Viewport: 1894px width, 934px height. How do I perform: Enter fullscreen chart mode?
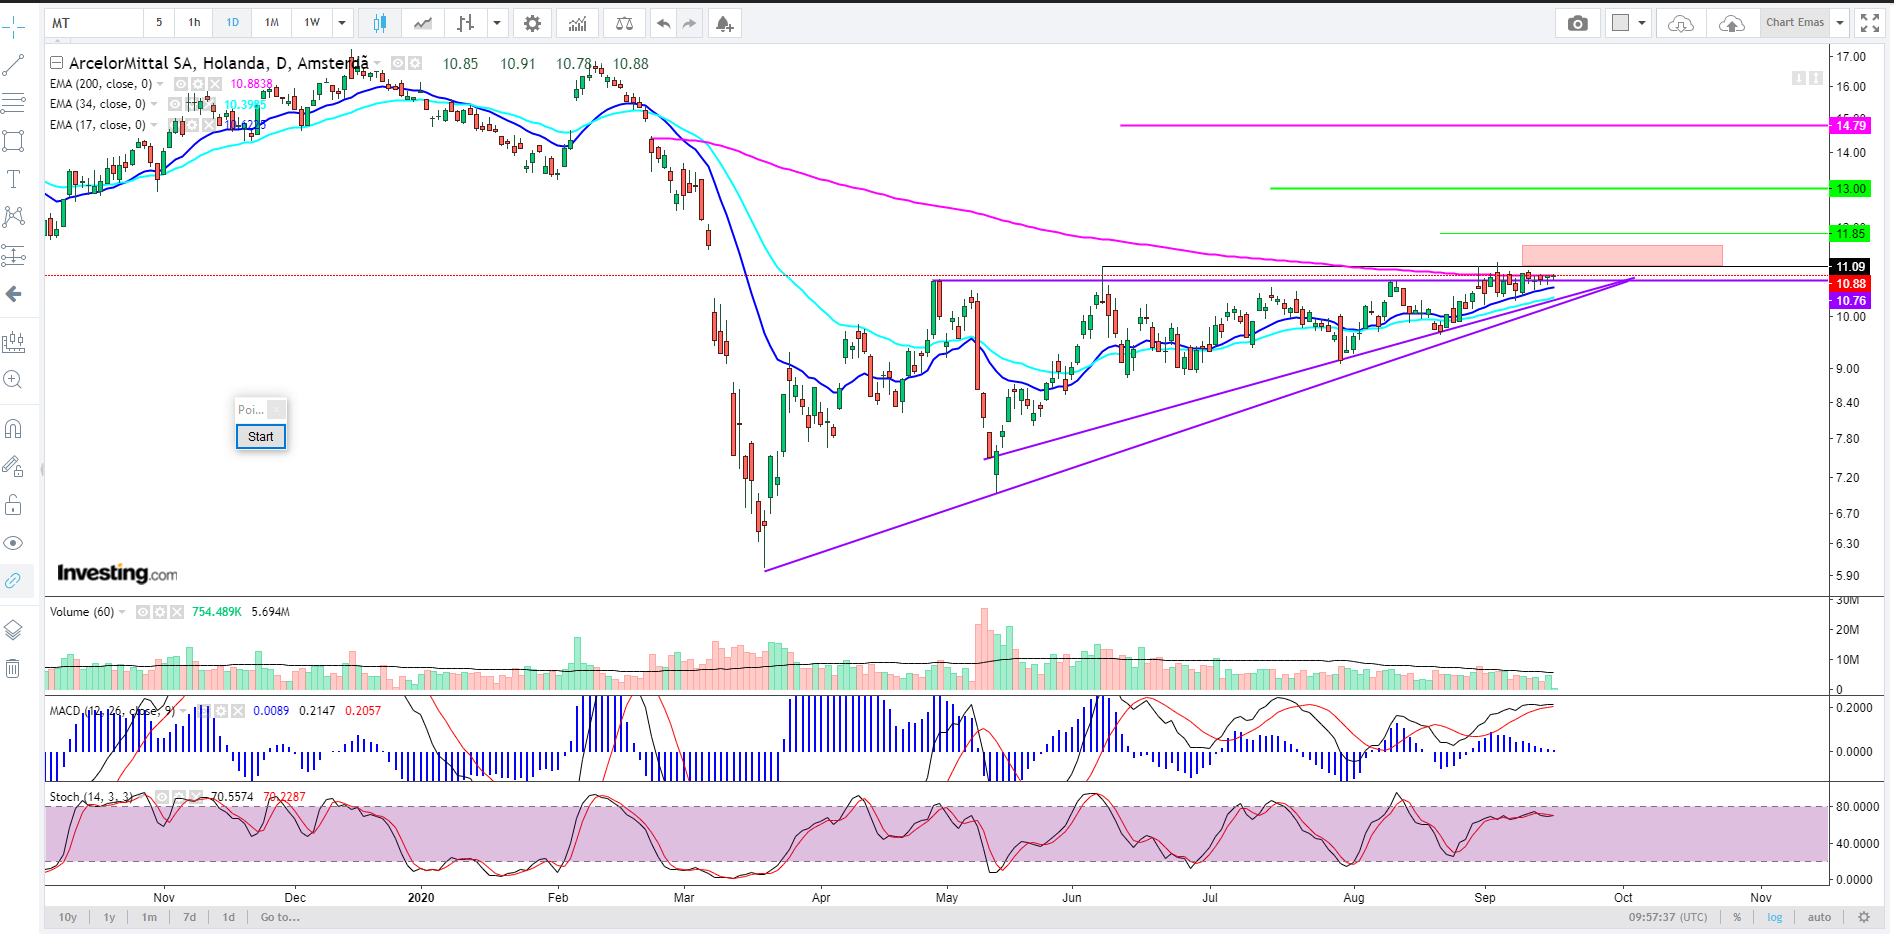point(1870,23)
